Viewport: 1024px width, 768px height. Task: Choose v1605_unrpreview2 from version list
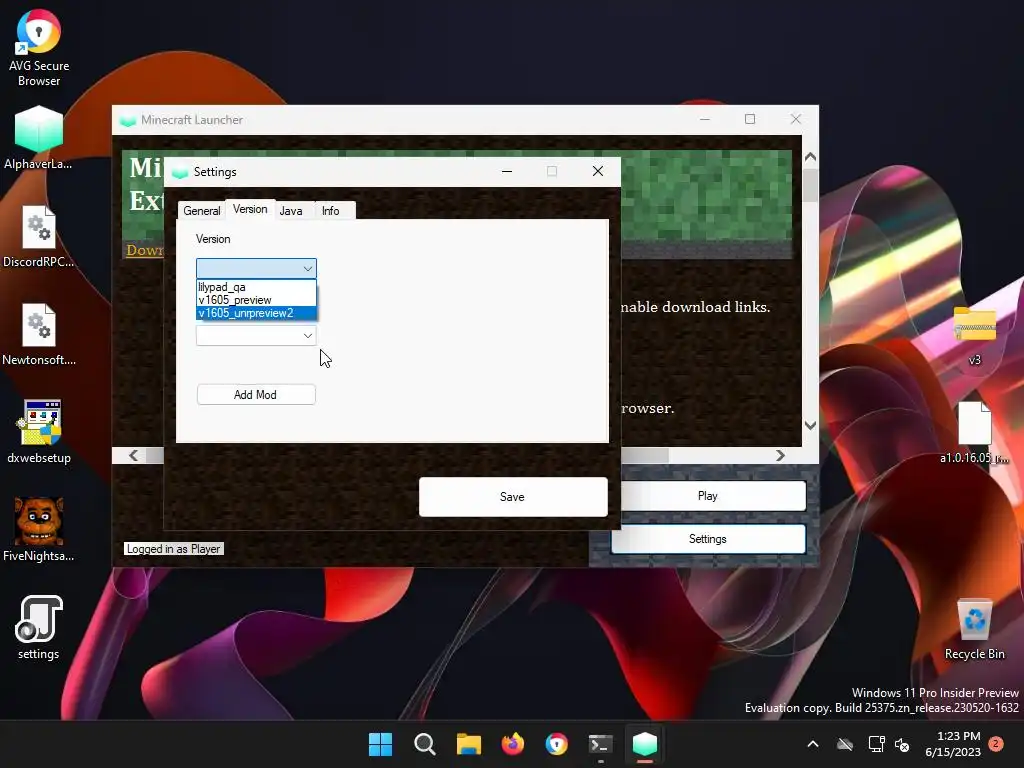click(x=256, y=313)
